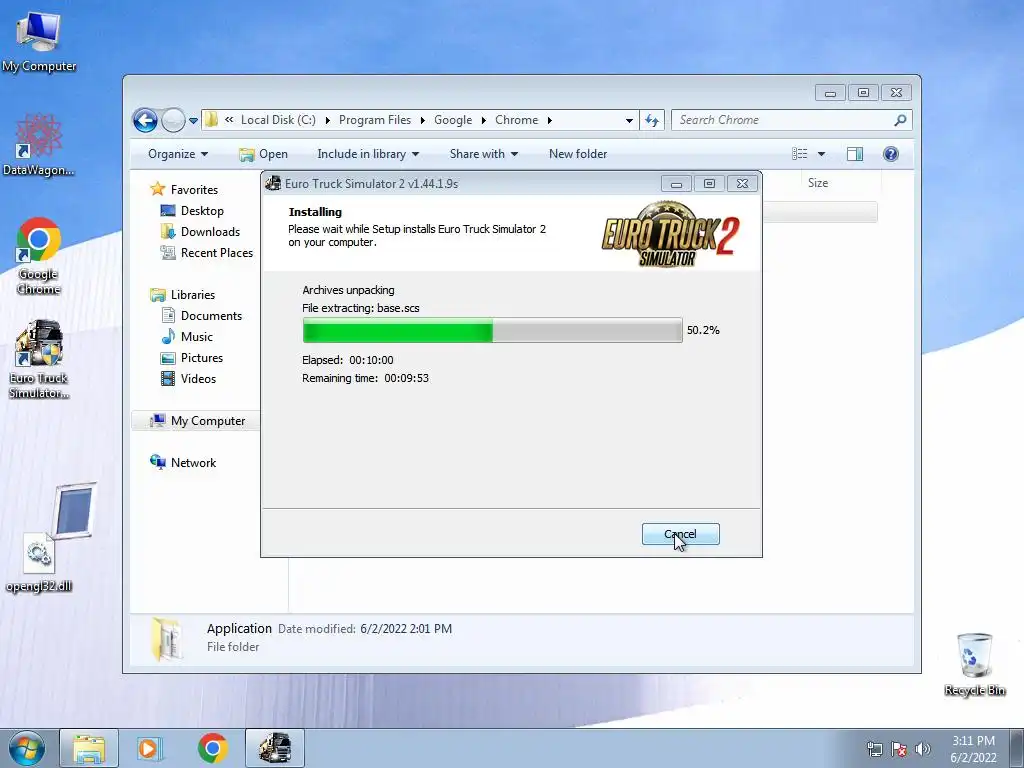The width and height of the screenshot is (1024, 768).
Task: Click the Size column header
Action: 818,184
